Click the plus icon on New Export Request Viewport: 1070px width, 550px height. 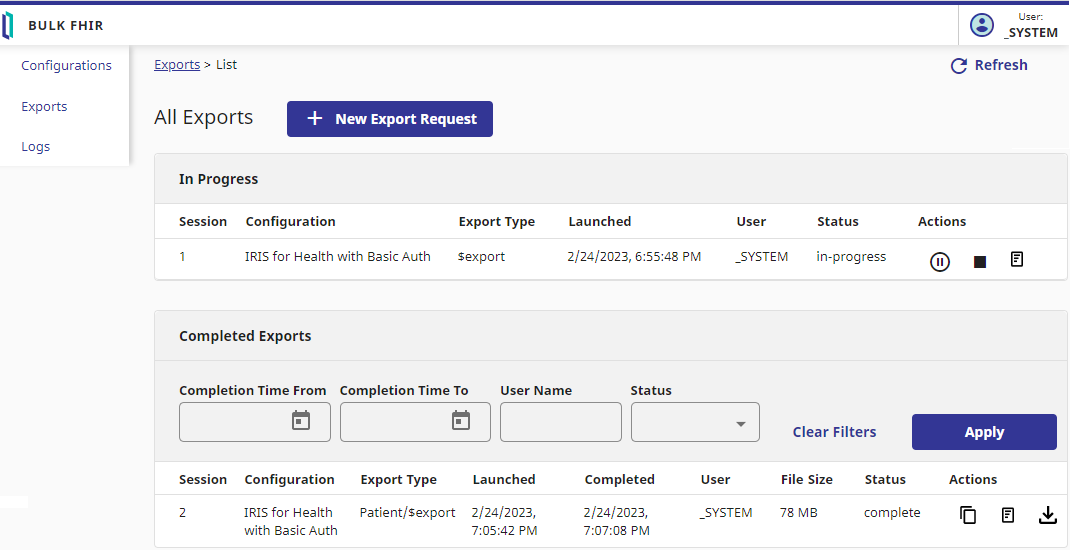314,119
